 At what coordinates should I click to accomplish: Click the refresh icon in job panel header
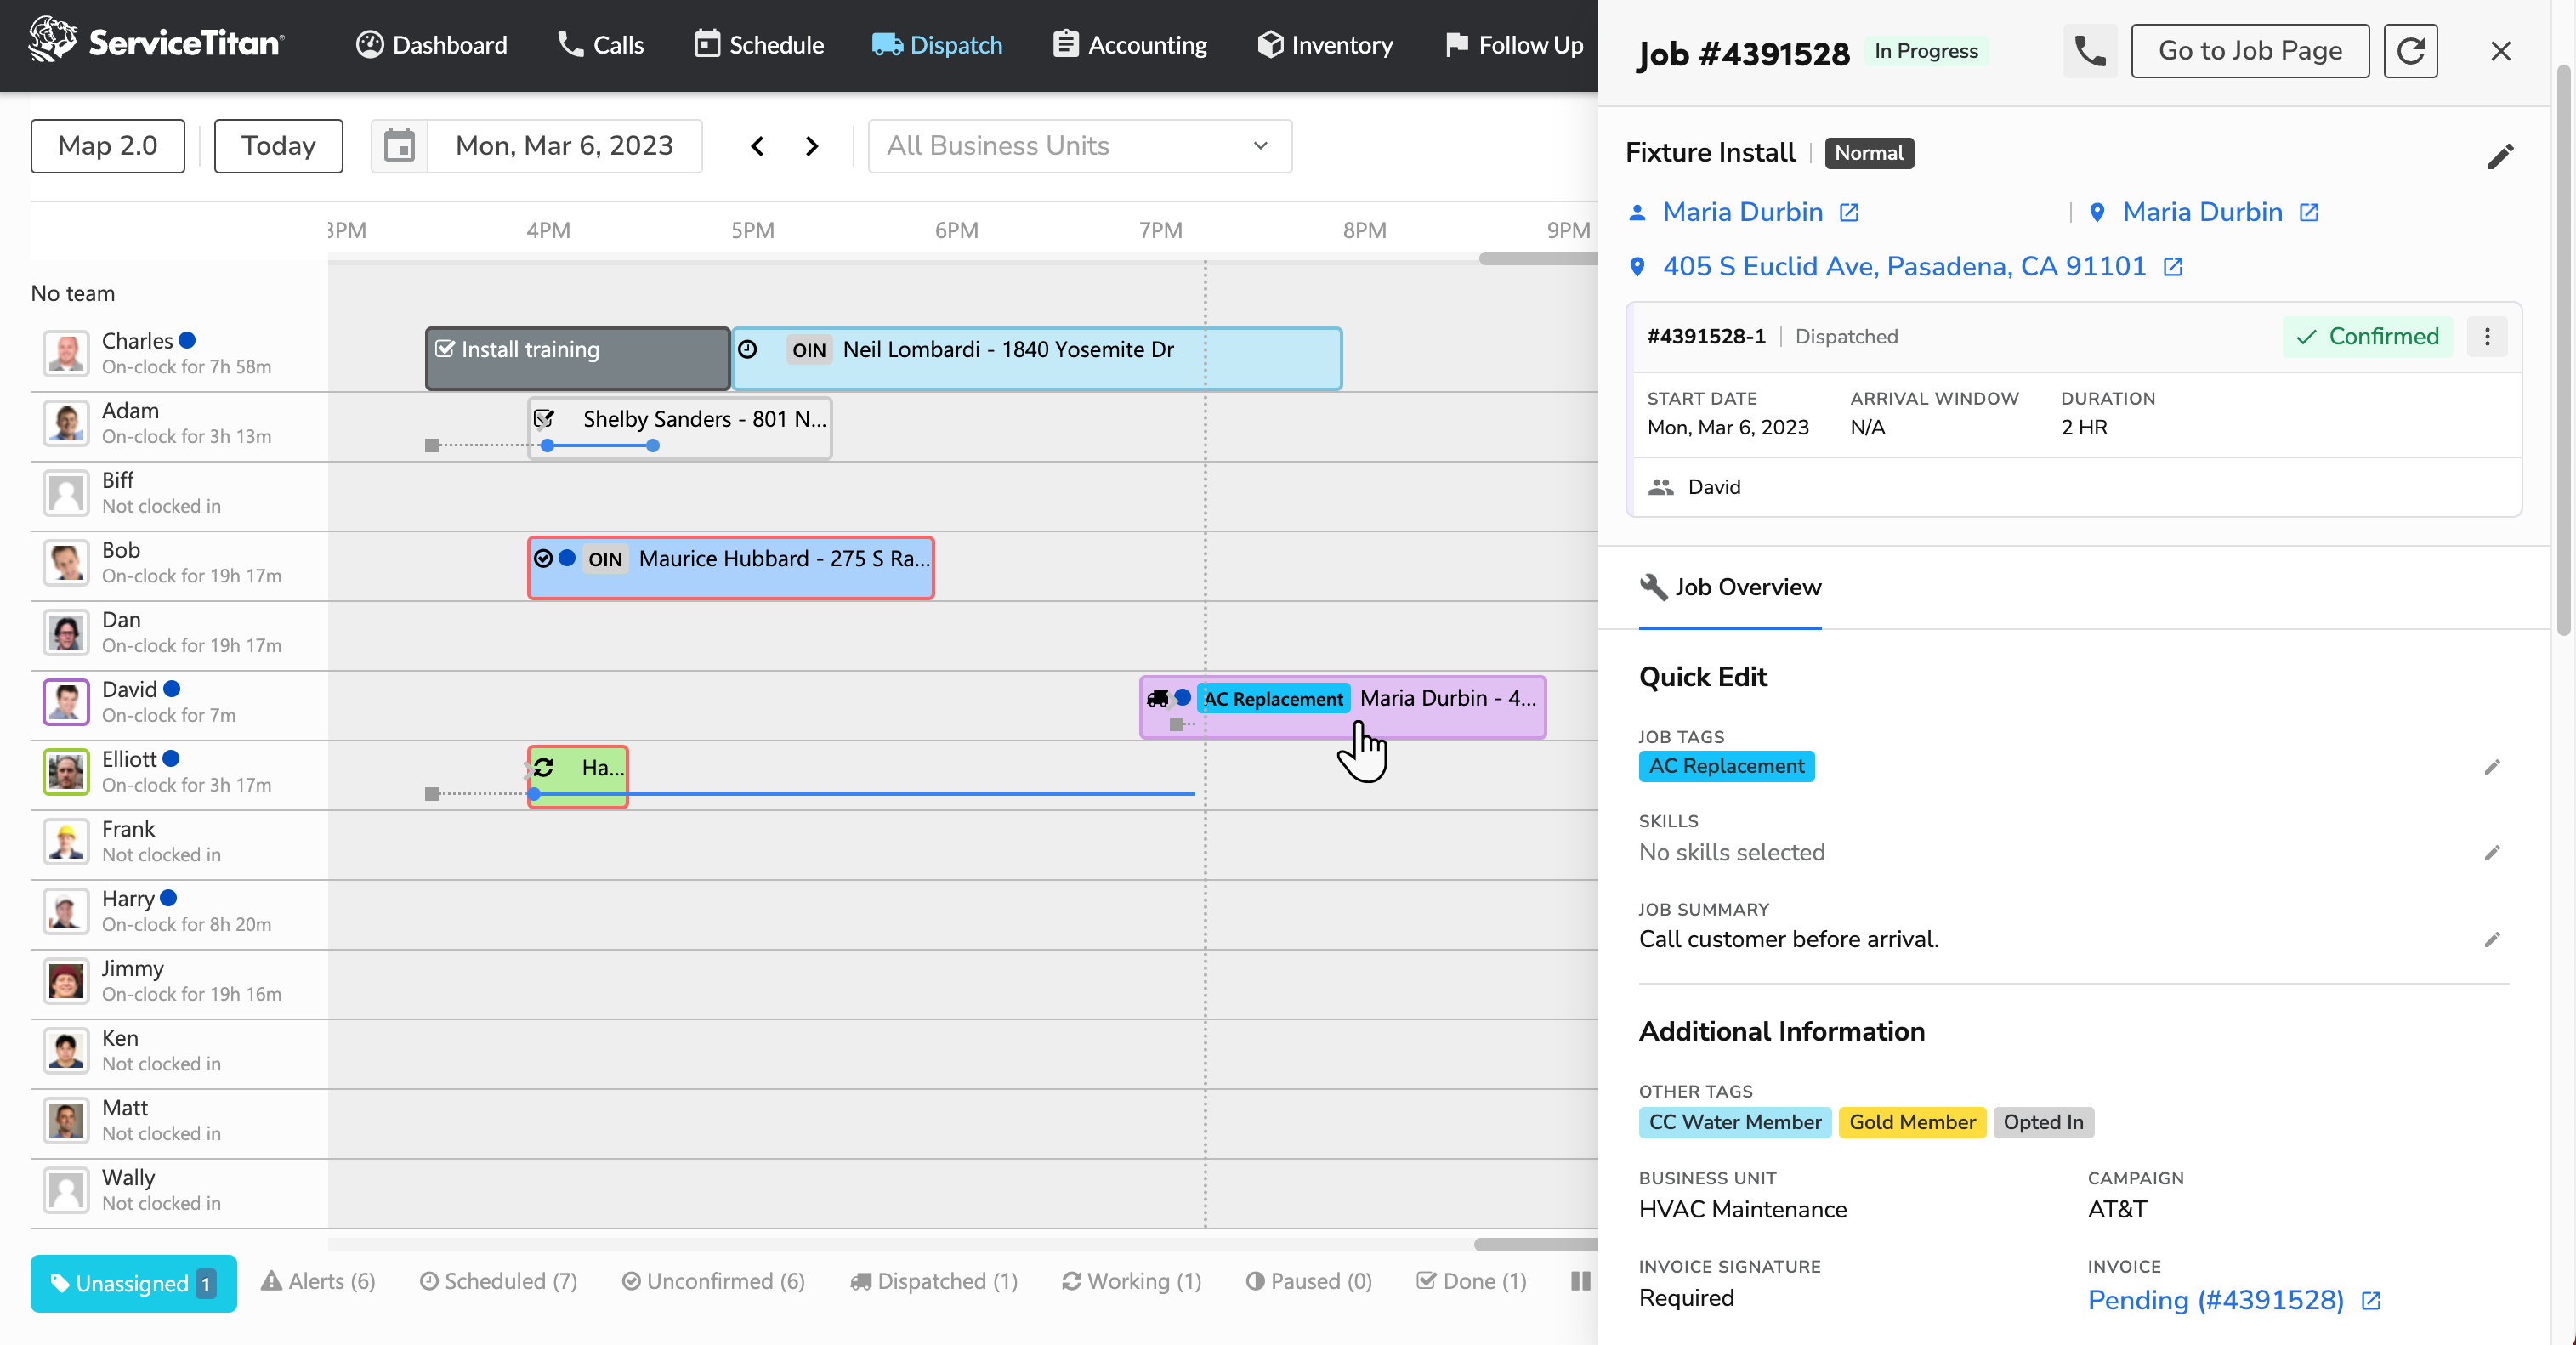(2410, 51)
